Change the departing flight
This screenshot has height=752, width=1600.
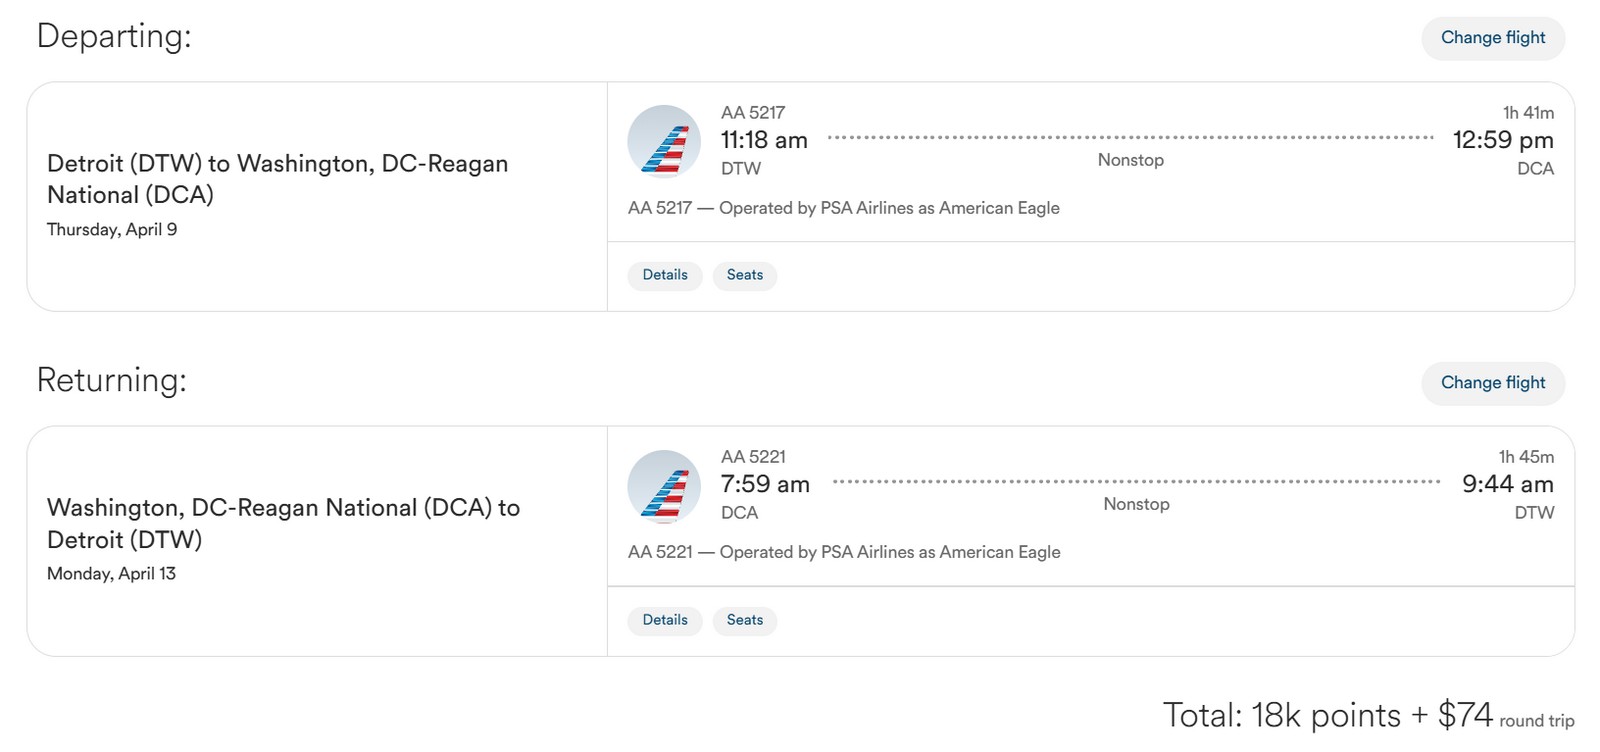tap(1492, 38)
